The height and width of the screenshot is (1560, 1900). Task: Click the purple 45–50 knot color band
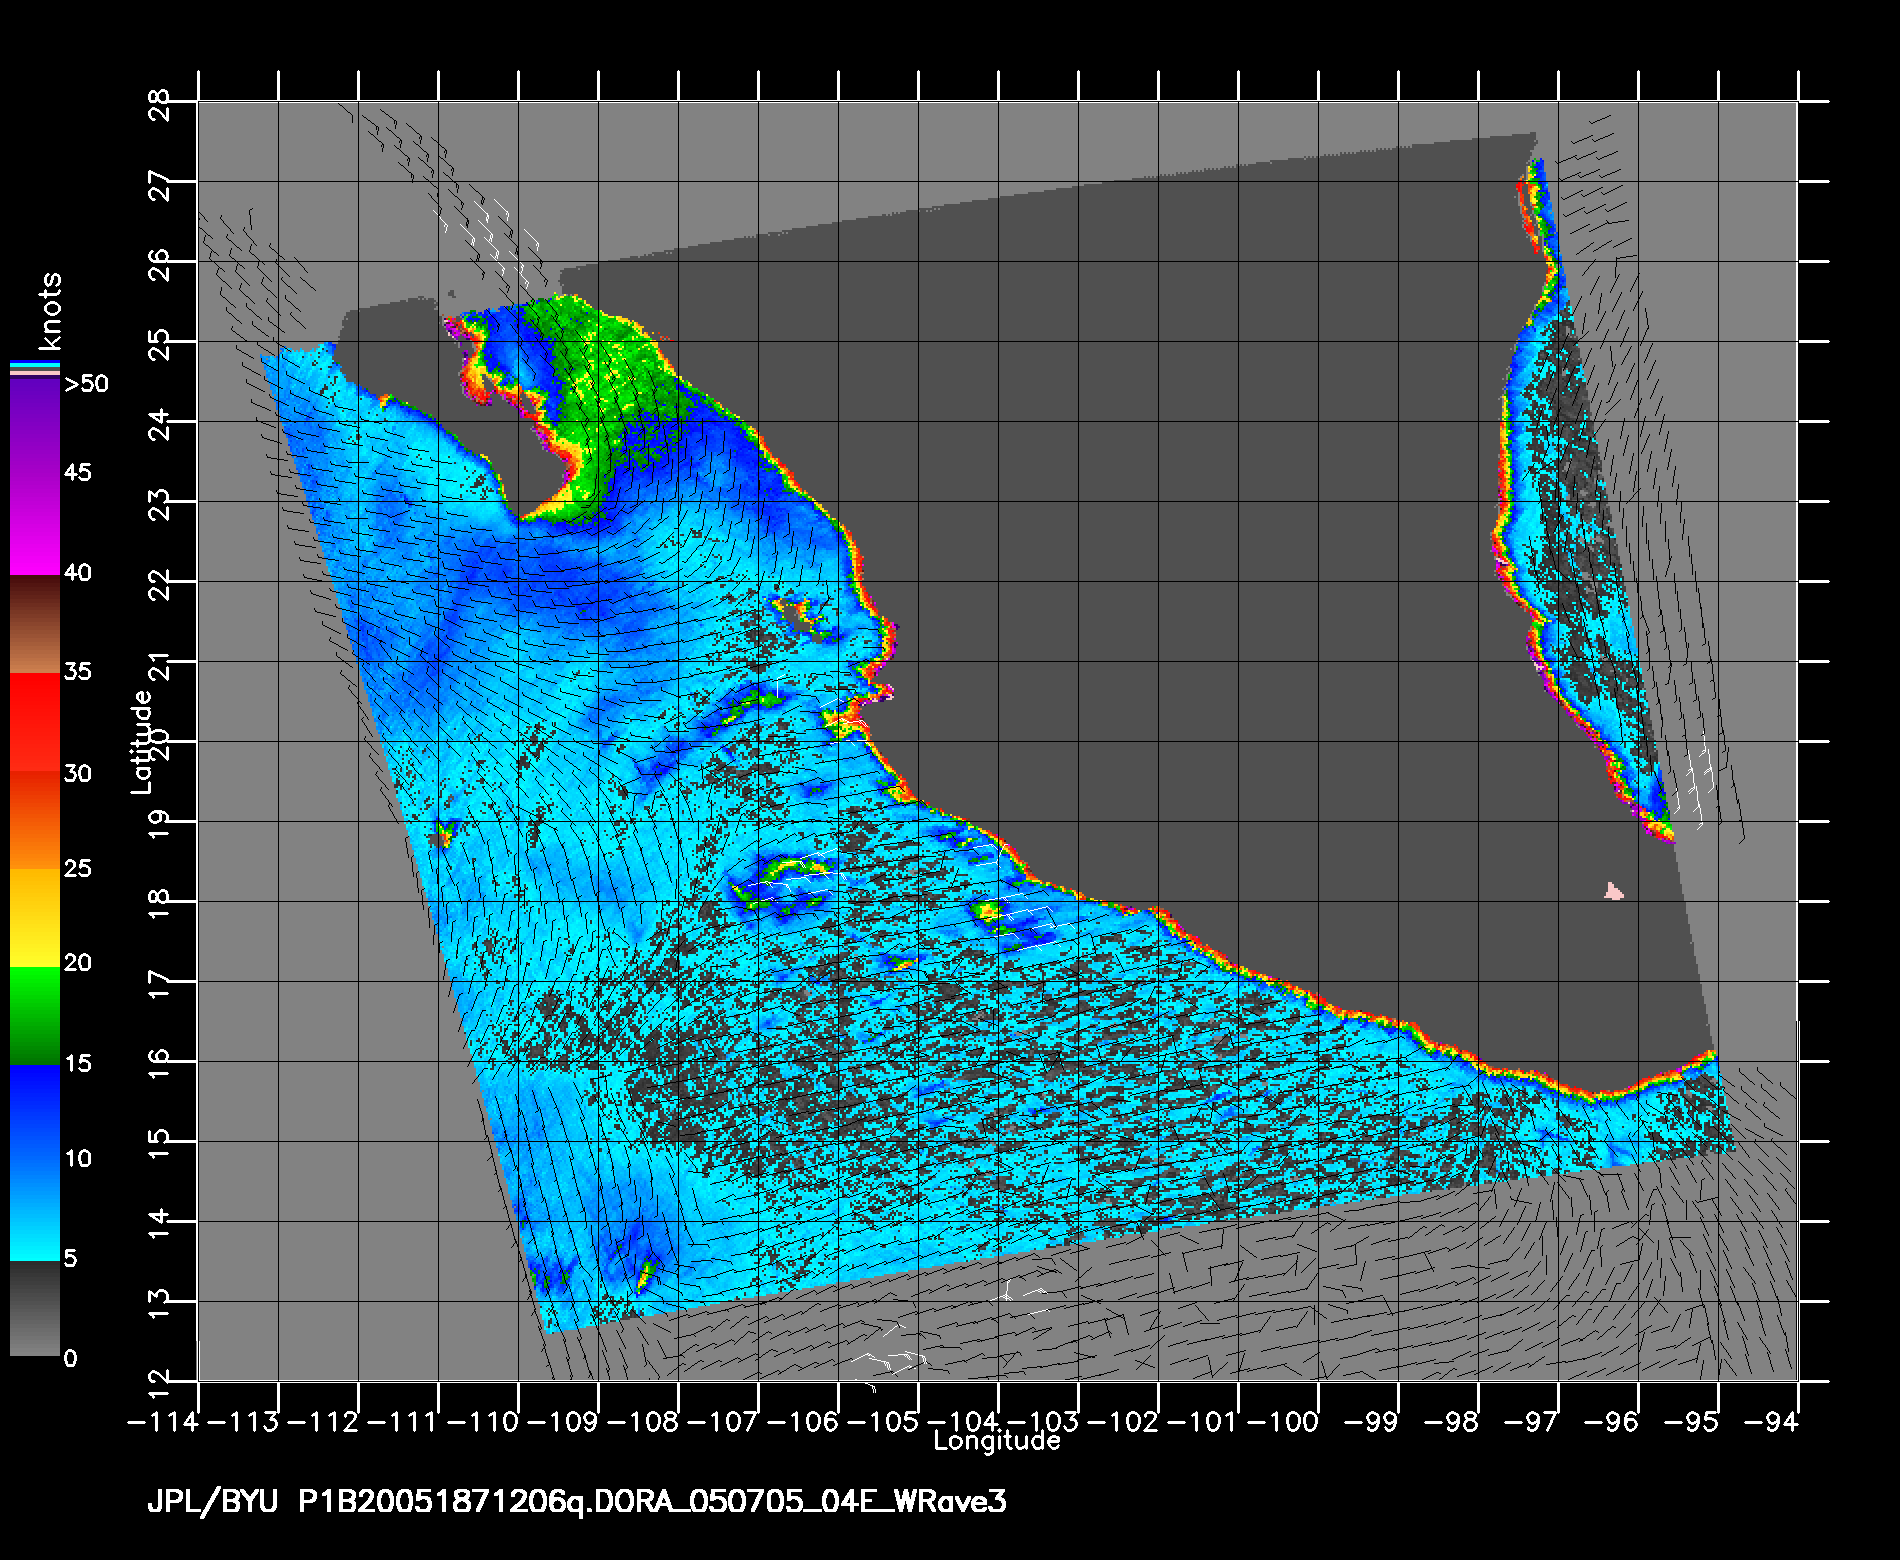(x=35, y=427)
